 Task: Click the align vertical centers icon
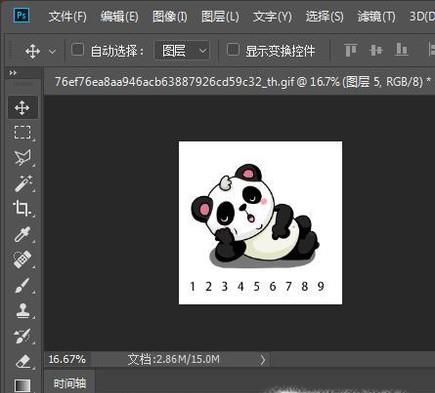point(376,50)
